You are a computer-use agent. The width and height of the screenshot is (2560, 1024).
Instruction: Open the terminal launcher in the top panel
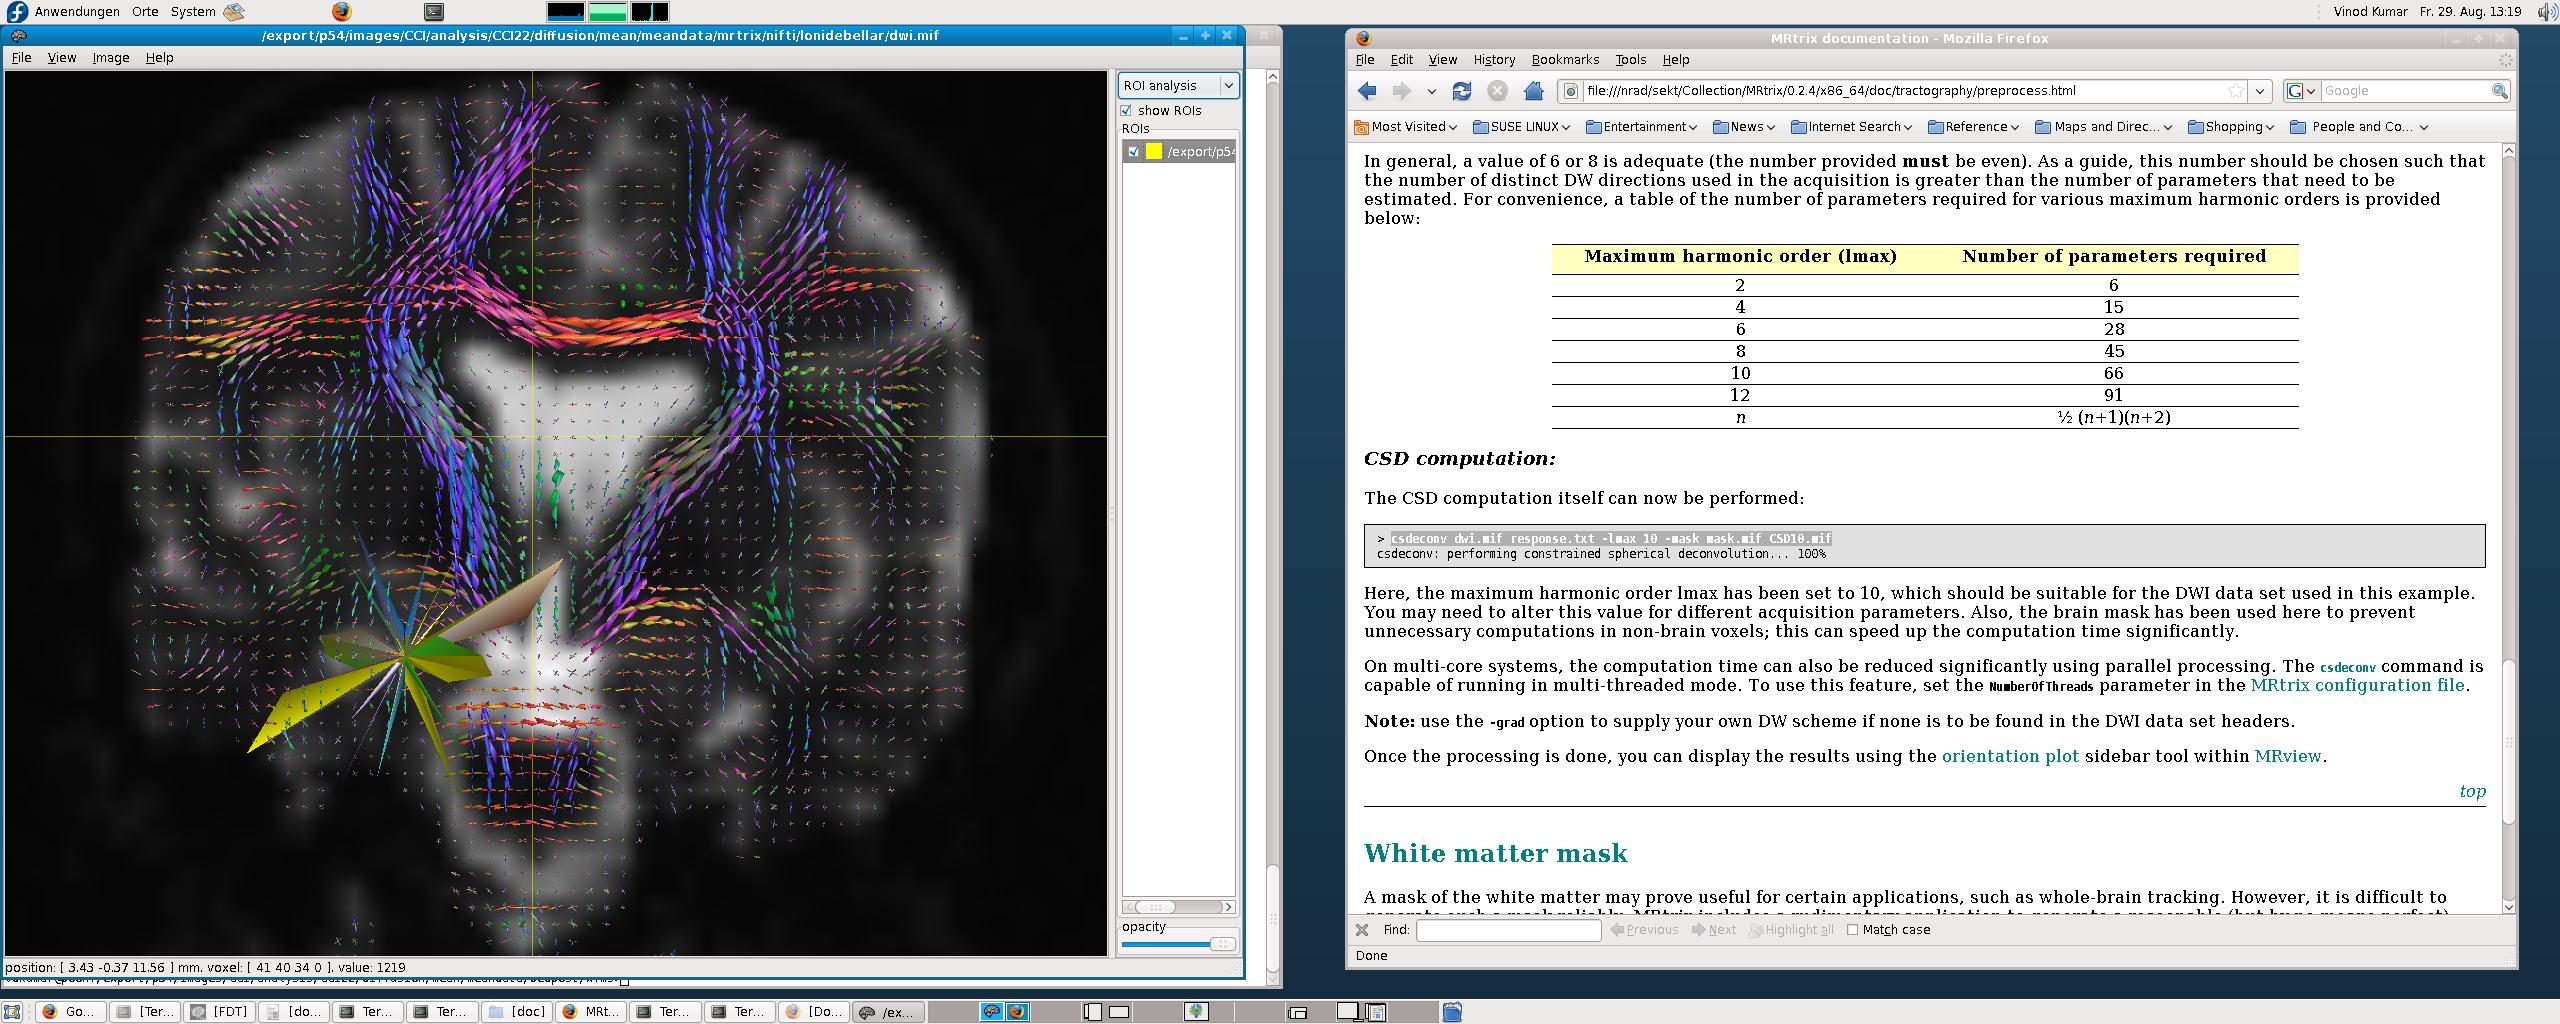click(433, 12)
